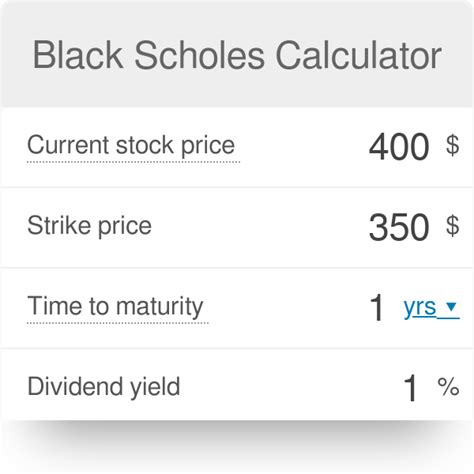Open the yrs unit dropdown
Screen dimensions: 474x474
[x=431, y=308]
